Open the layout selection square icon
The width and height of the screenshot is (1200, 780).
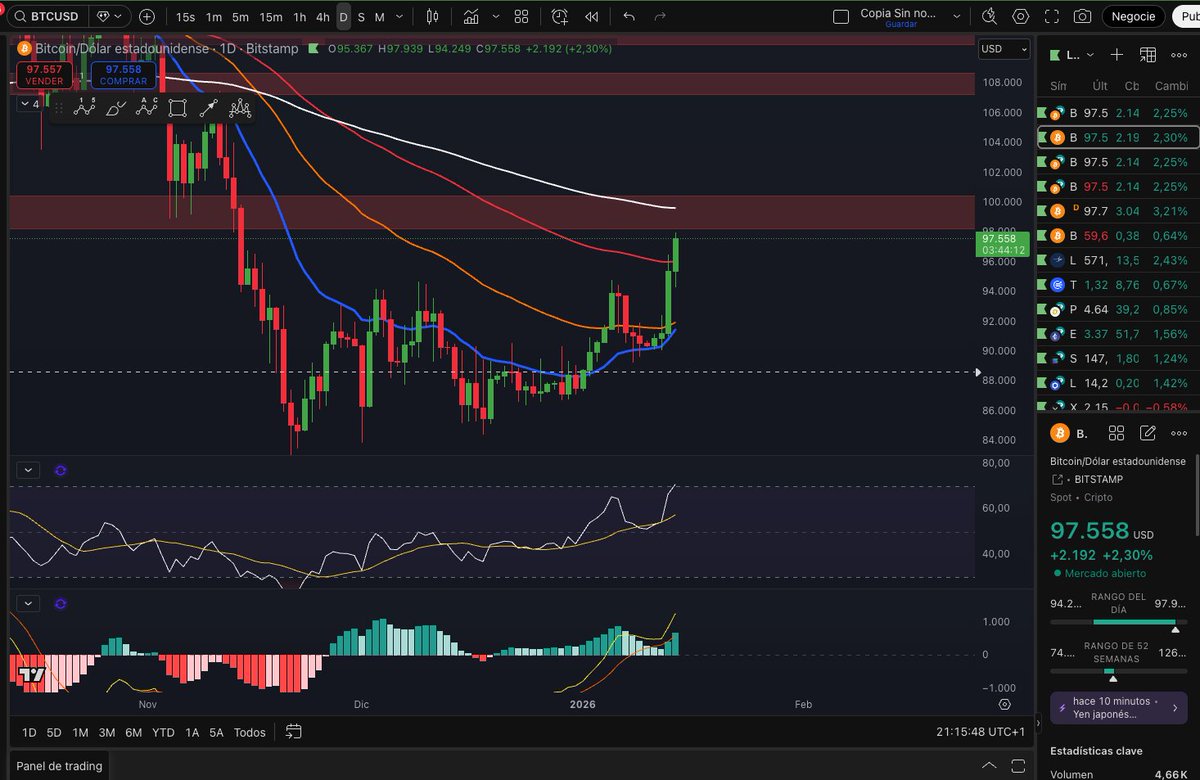(841, 16)
